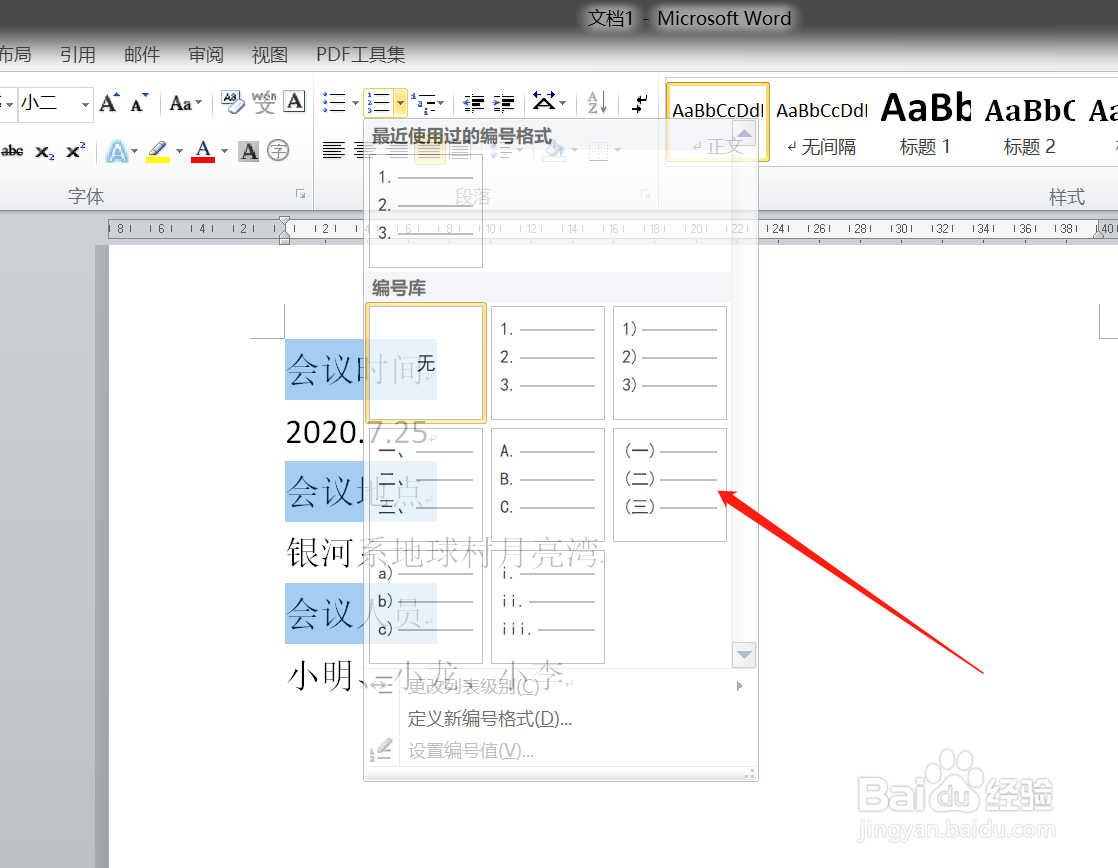Screen dimensions: 1118x868
Task: Click the Enclose Characters icon
Action: pyautogui.click(x=278, y=150)
